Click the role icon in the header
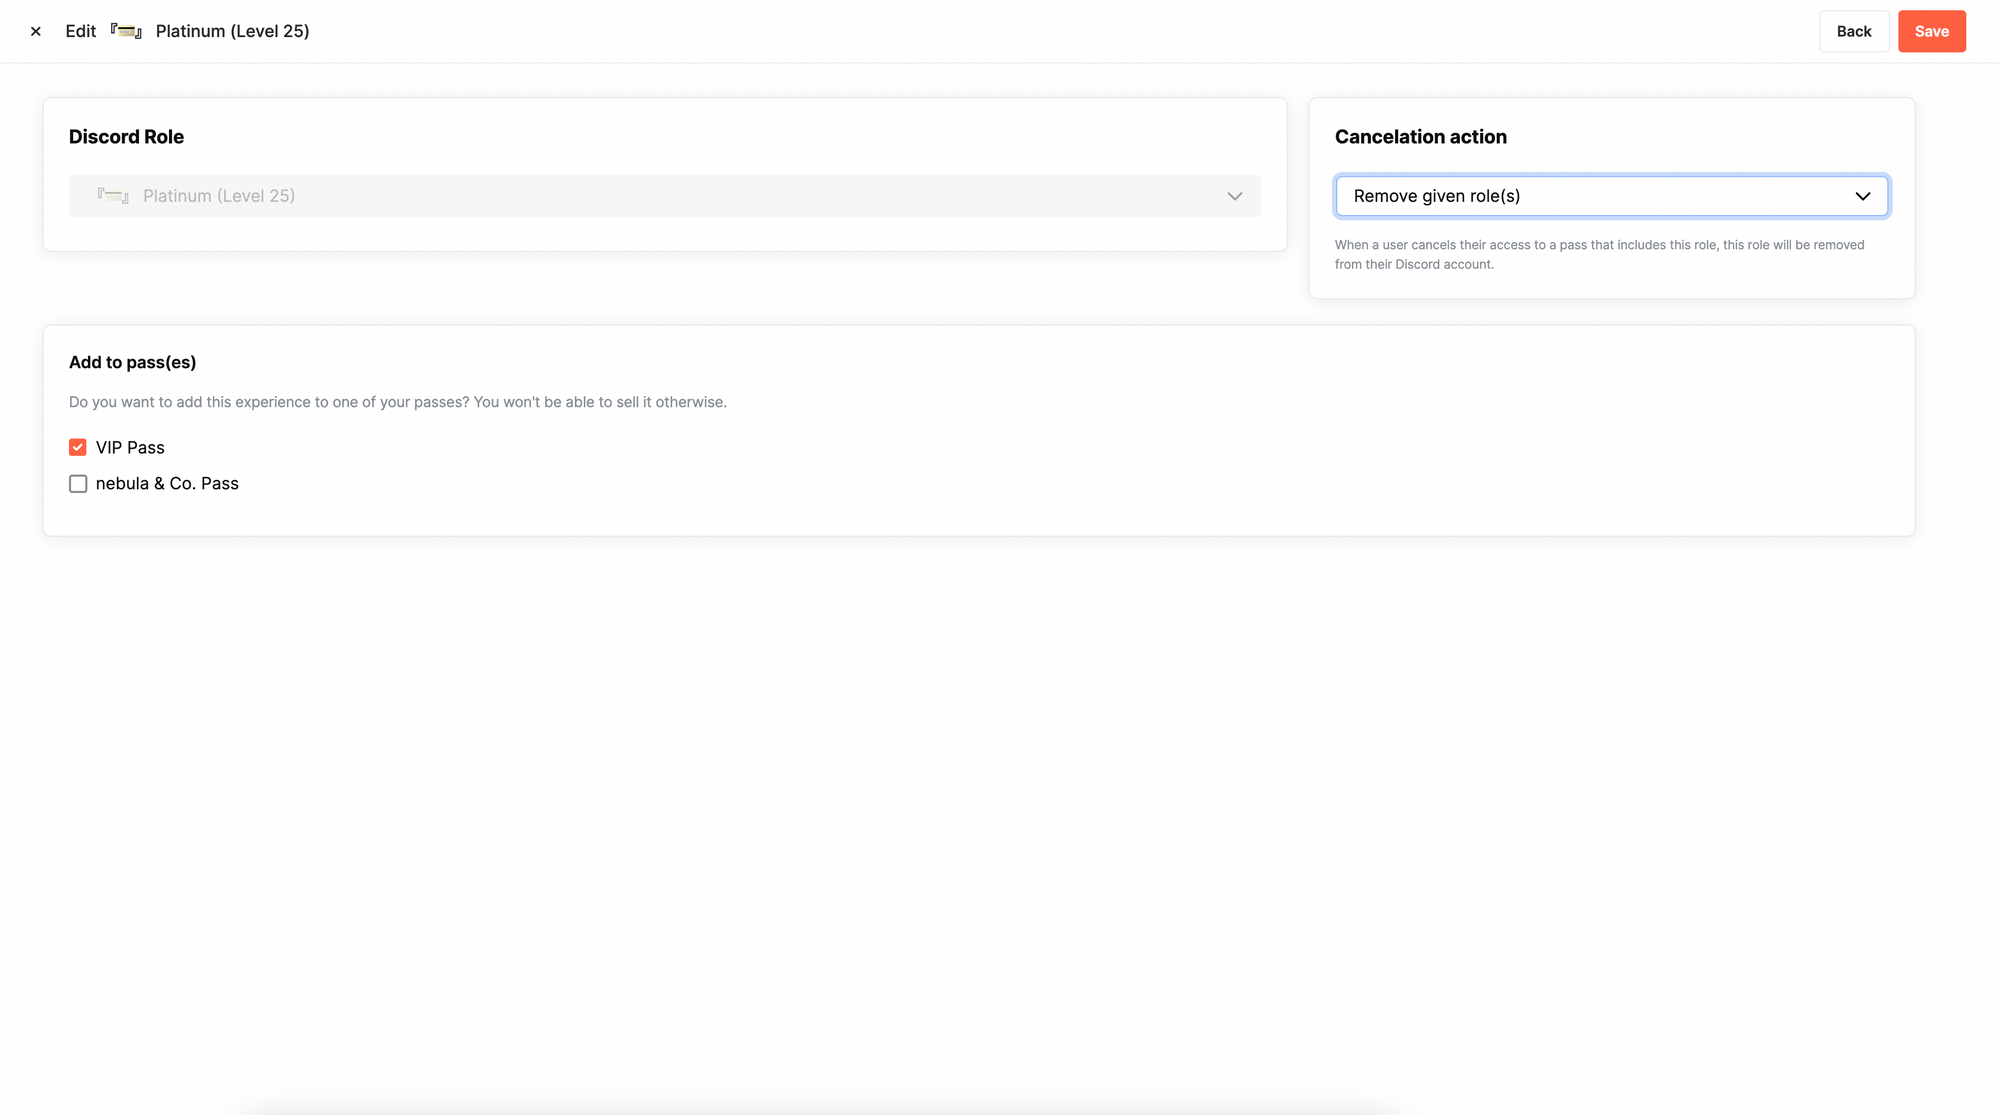The height and width of the screenshot is (1115, 2000). point(126,31)
